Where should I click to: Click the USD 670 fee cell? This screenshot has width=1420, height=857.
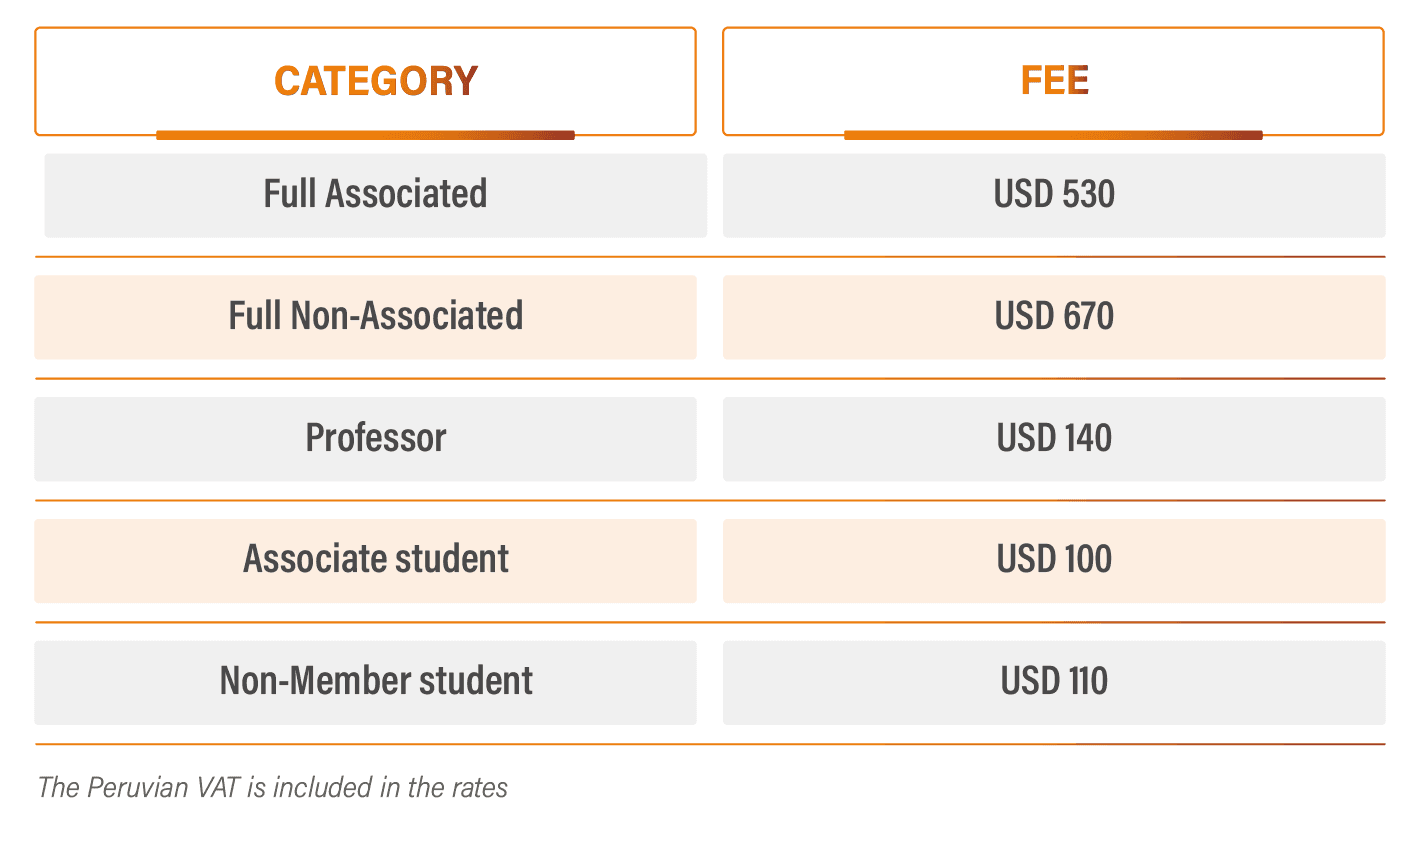1054,317
